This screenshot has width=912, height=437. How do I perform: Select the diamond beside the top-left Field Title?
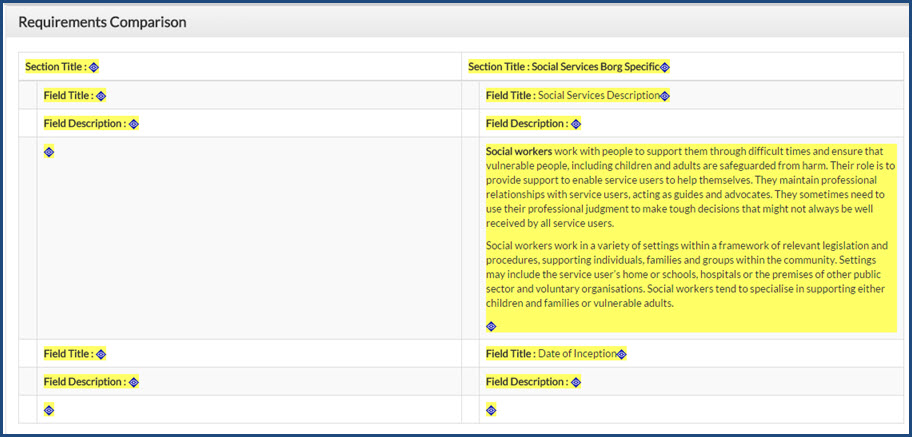point(101,96)
